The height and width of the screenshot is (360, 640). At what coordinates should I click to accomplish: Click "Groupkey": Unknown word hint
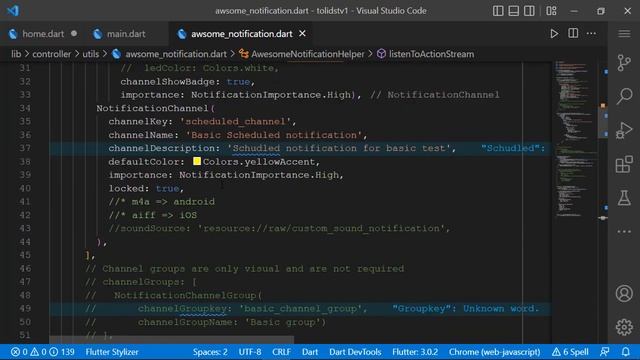466,309
